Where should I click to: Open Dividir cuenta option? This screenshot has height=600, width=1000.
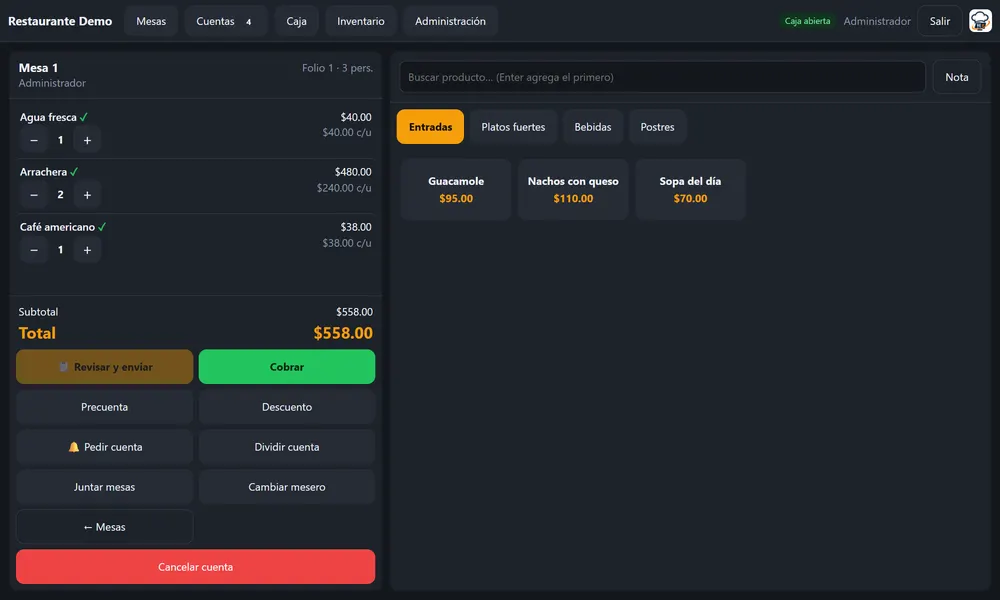pos(287,447)
